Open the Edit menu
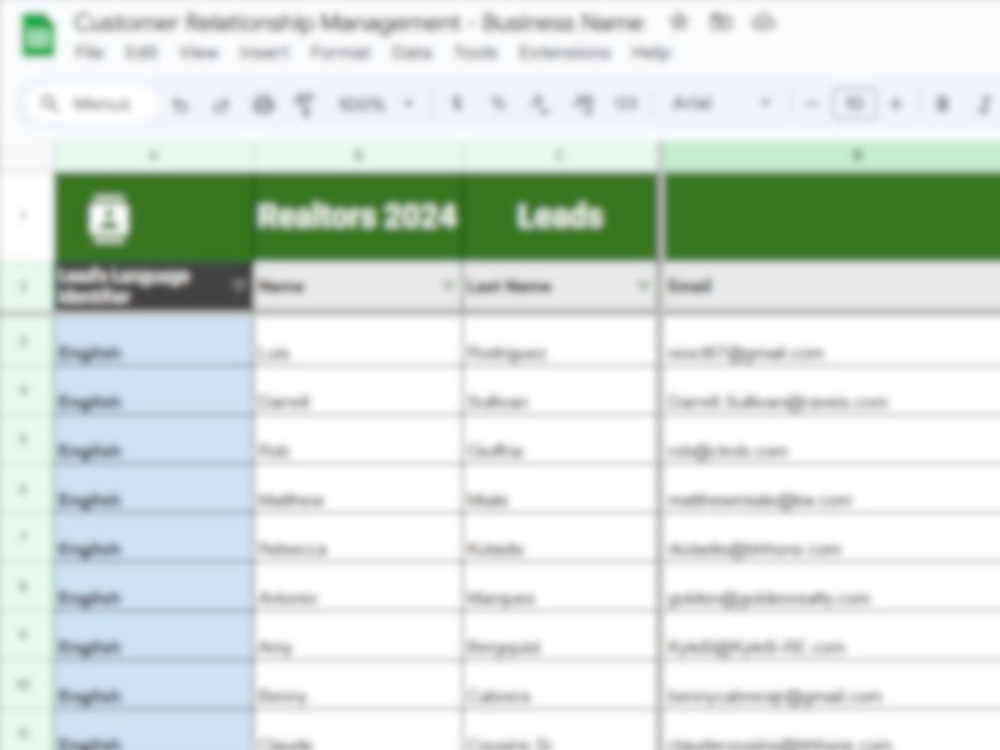The image size is (1000, 750). [140, 52]
